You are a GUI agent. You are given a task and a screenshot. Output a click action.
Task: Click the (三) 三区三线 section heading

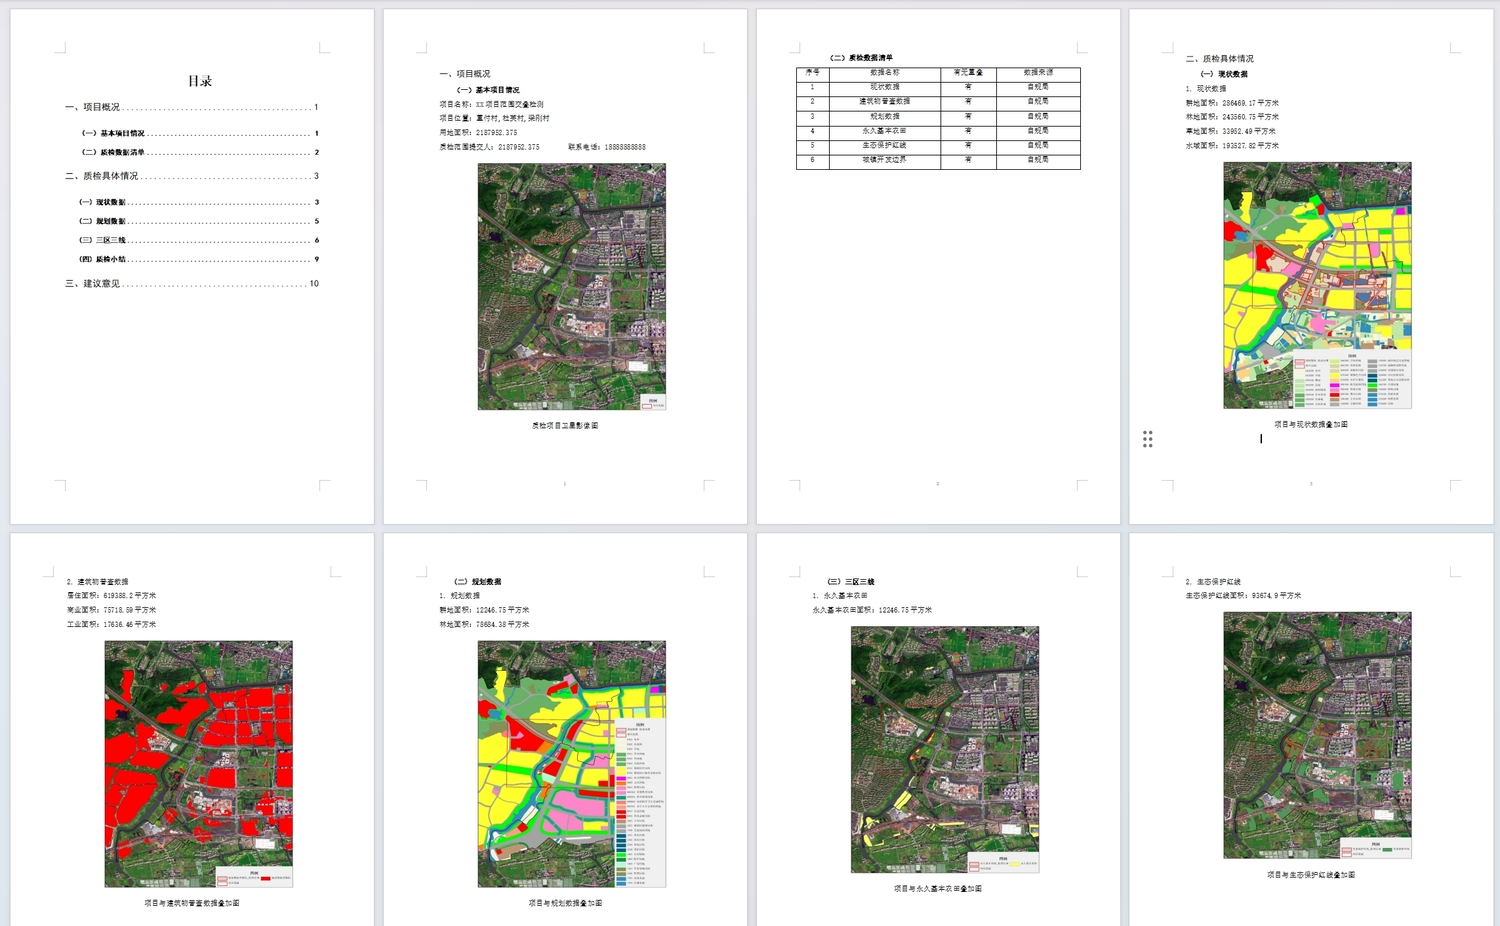point(851,582)
